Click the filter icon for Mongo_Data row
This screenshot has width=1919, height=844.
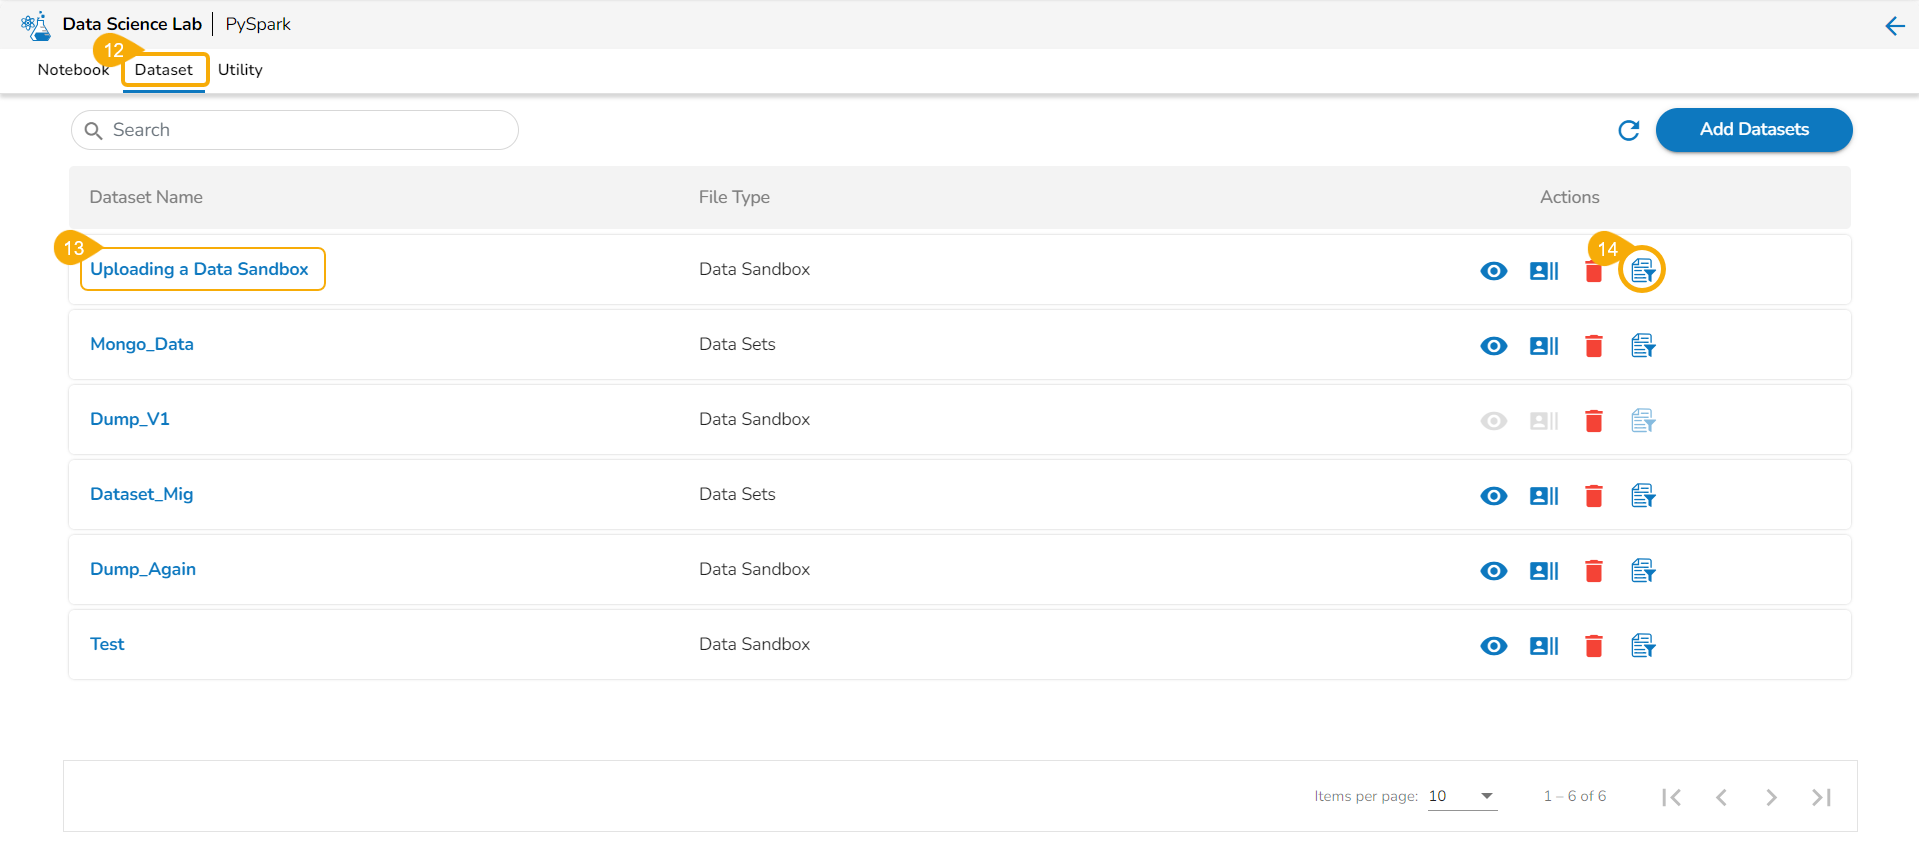[1642, 346]
